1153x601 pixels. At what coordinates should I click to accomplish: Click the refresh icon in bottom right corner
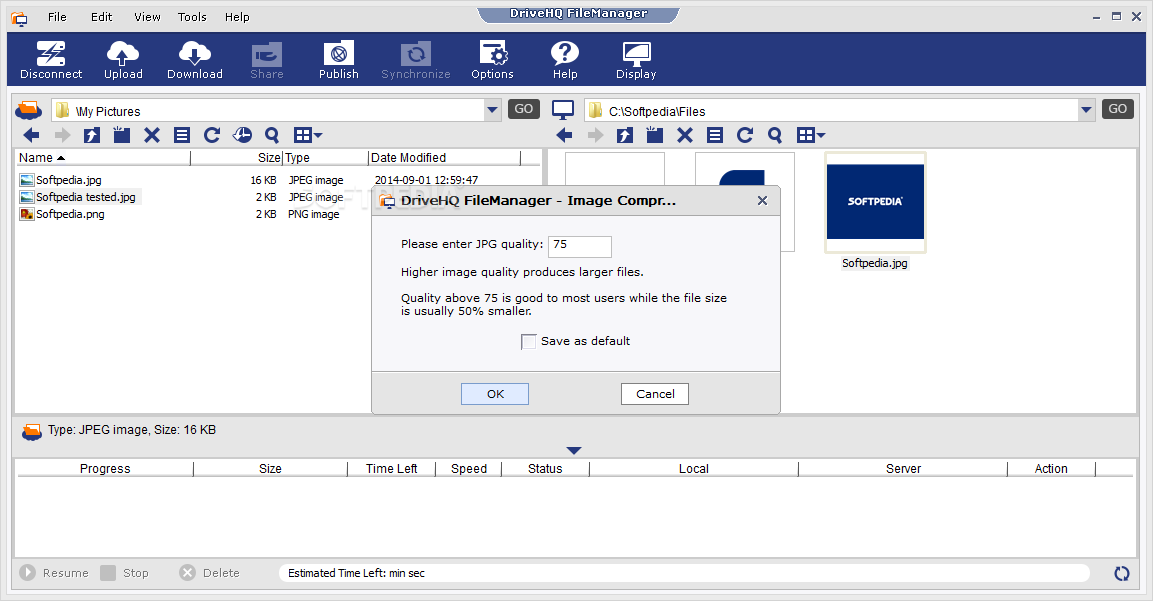coord(1121,573)
